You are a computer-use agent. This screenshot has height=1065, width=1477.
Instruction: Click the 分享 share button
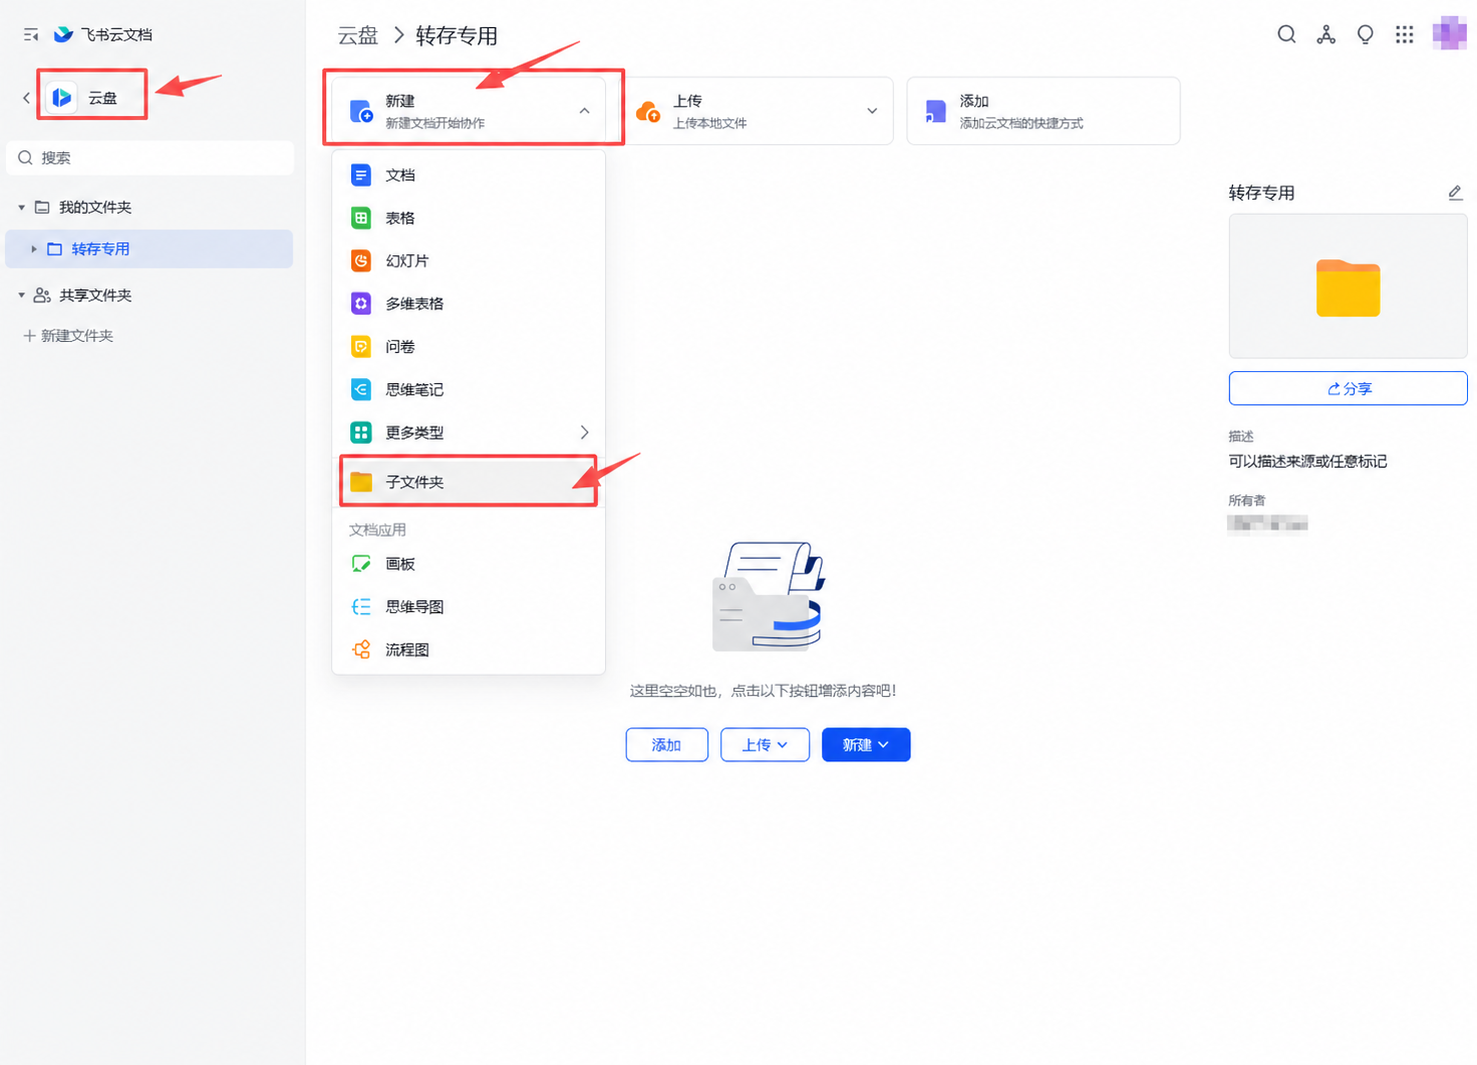coord(1348,389)
